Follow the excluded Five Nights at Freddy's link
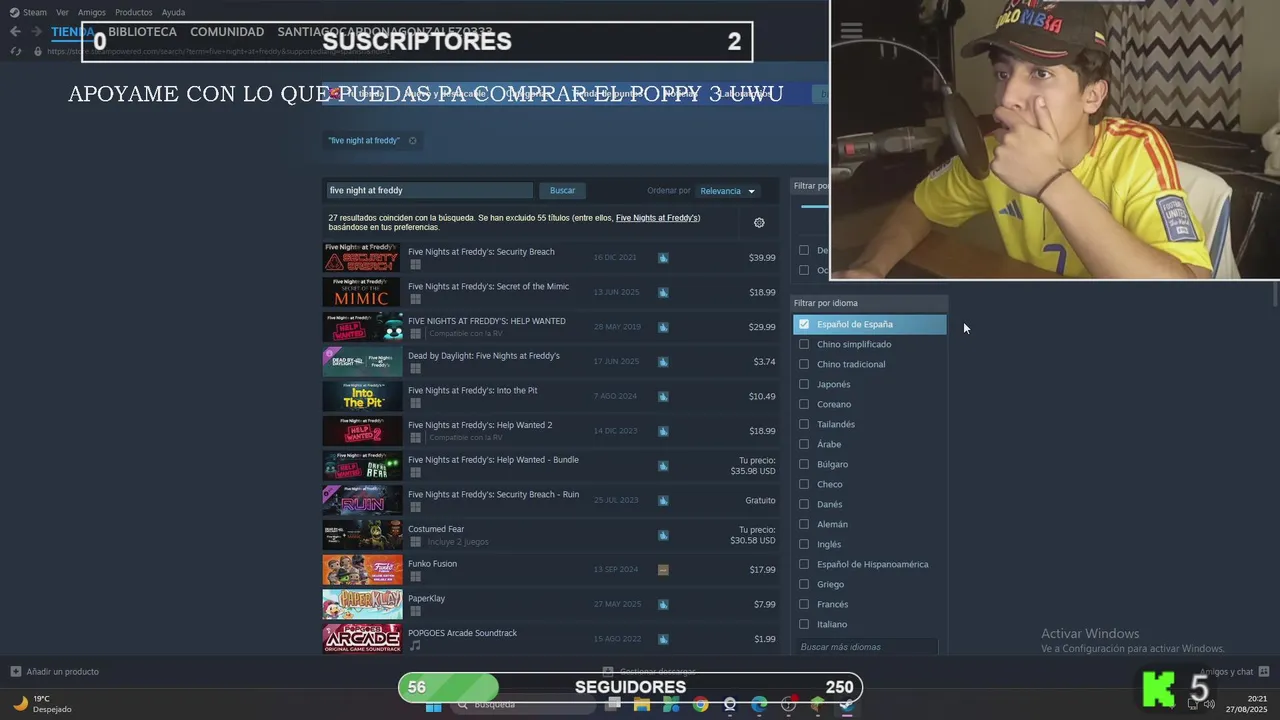This screenshot has width=1280, height=720. click(x=657, y=218)
